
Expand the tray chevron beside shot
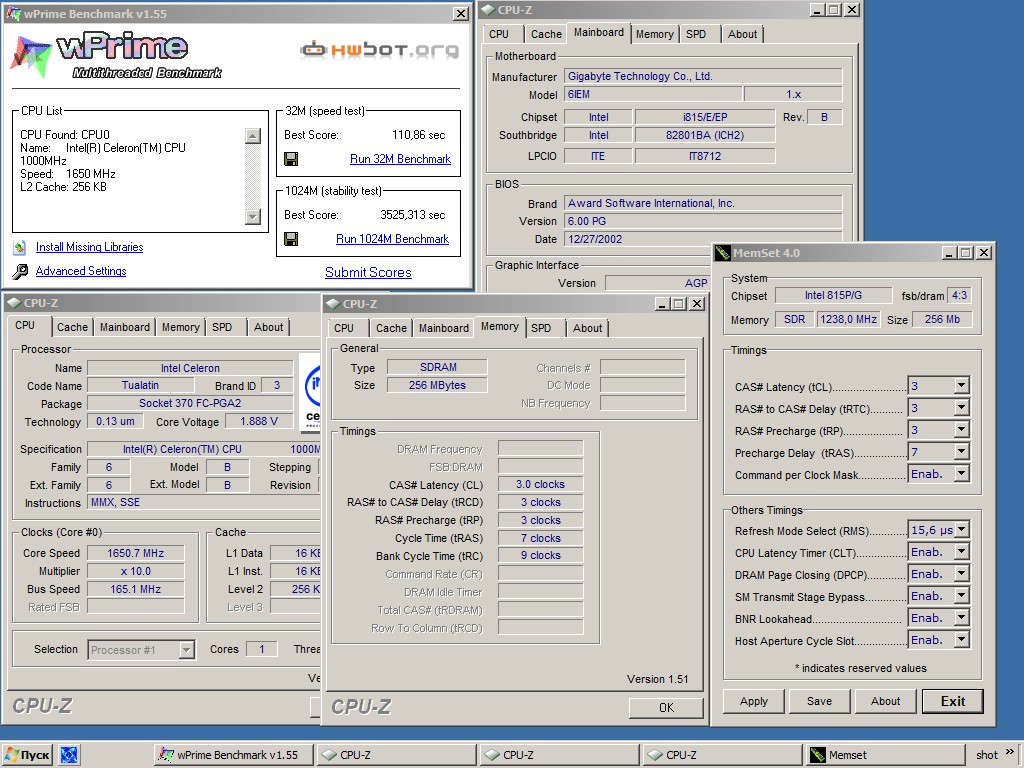(x=1010, y=752)
